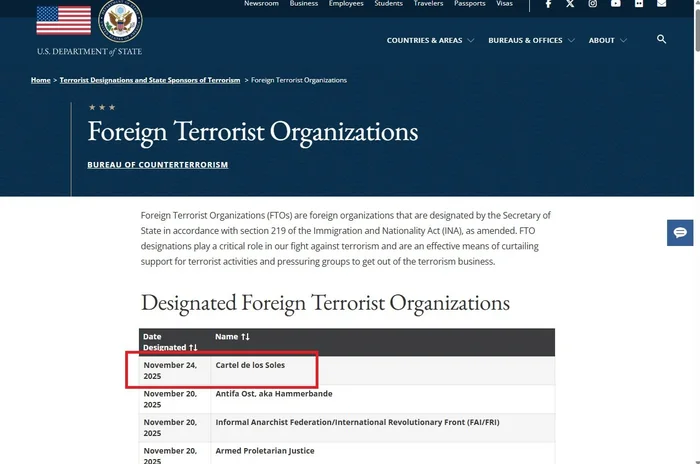This screenshot has width=700, height=464.
Task: Open the Employees top link
Action: click(x=346, y=4)
